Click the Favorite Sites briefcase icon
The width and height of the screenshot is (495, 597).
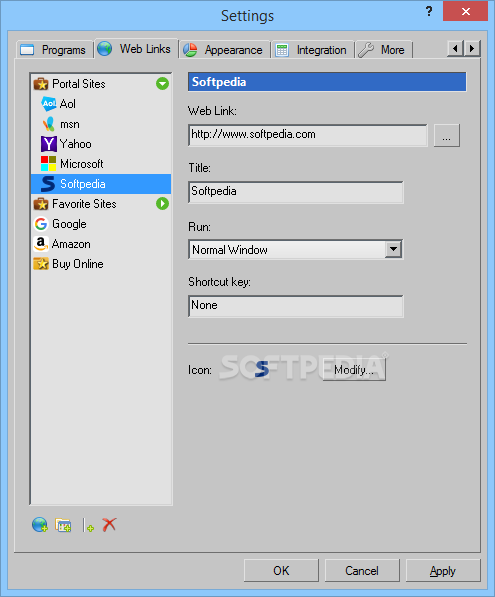41,204
